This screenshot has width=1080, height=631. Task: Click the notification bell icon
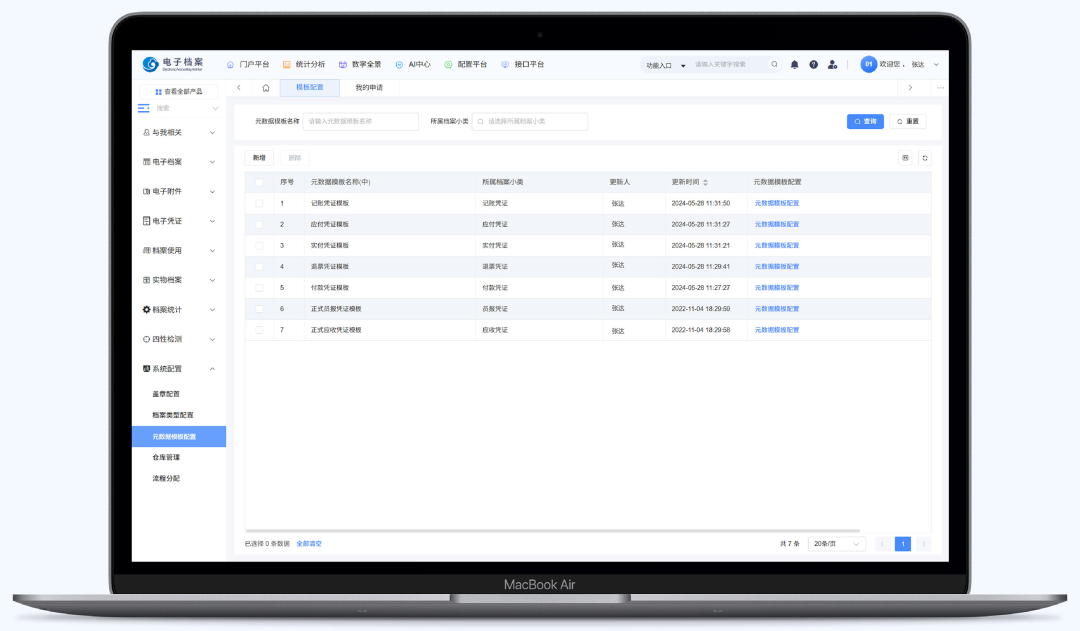795,64
